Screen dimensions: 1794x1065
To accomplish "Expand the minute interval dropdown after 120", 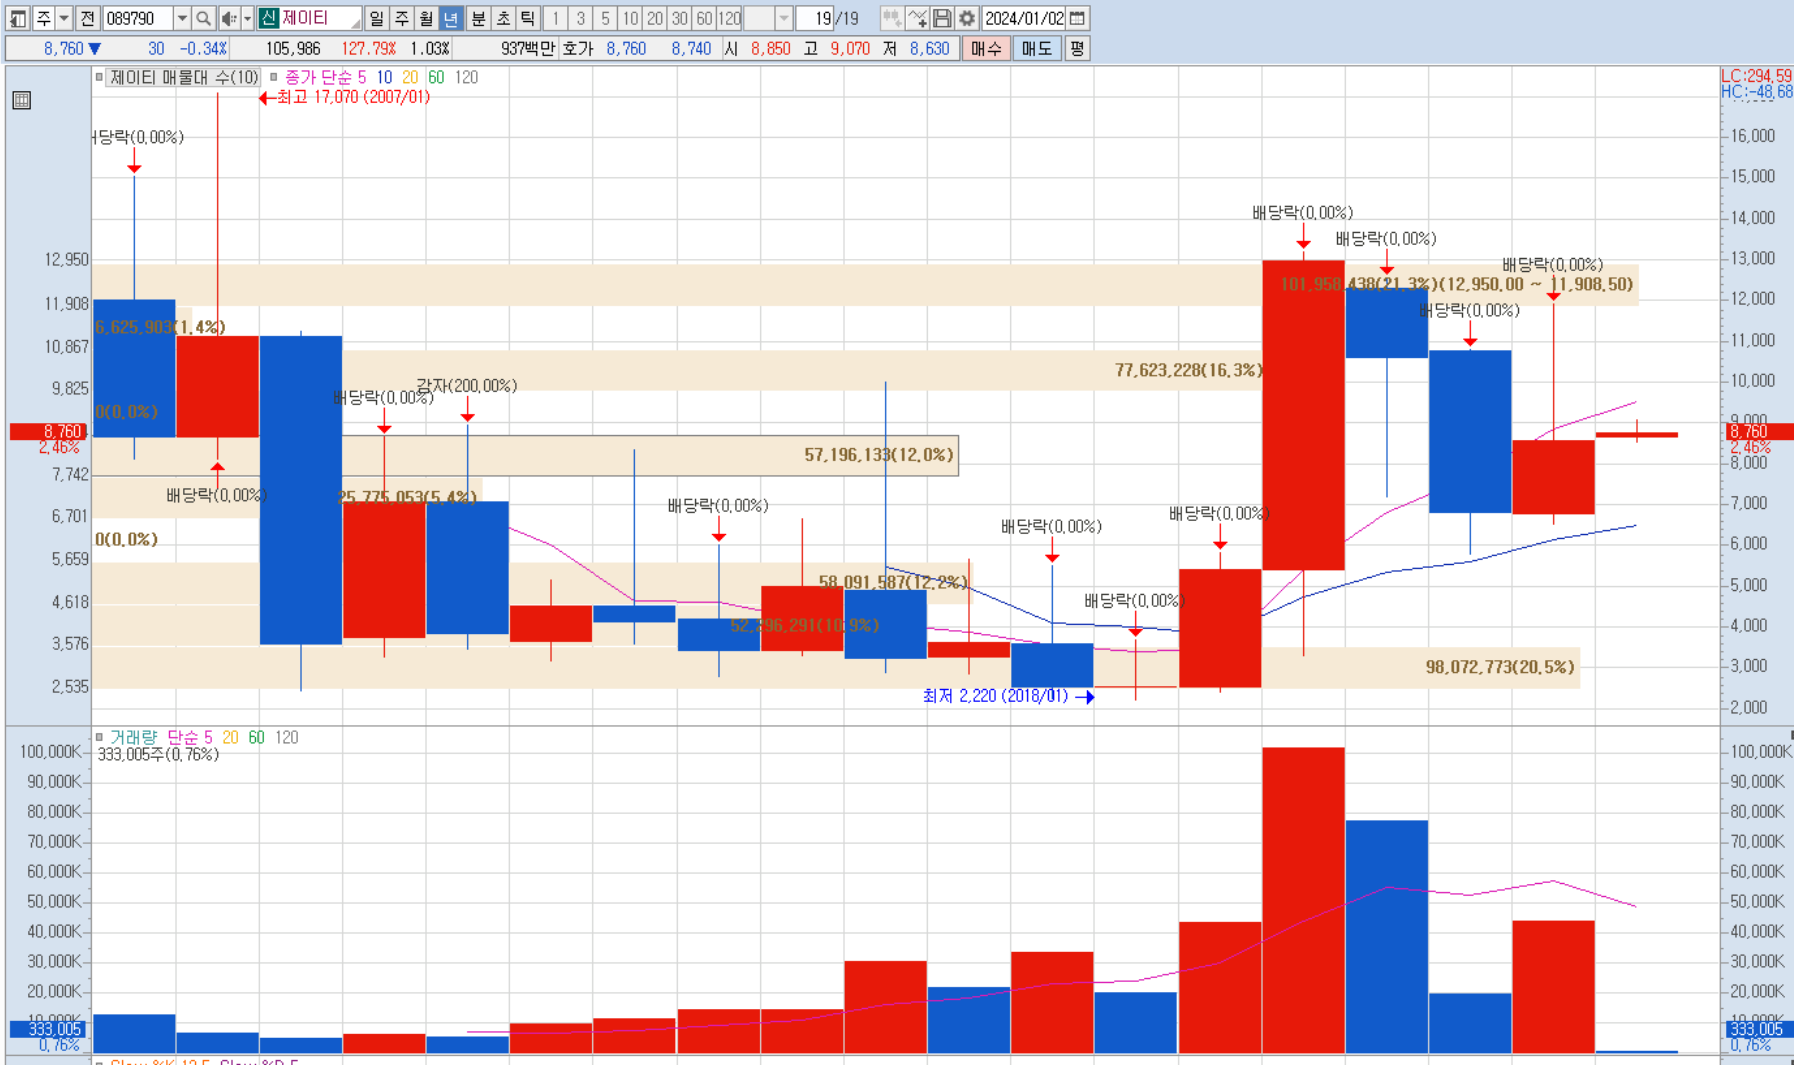I will click(784, 18).
